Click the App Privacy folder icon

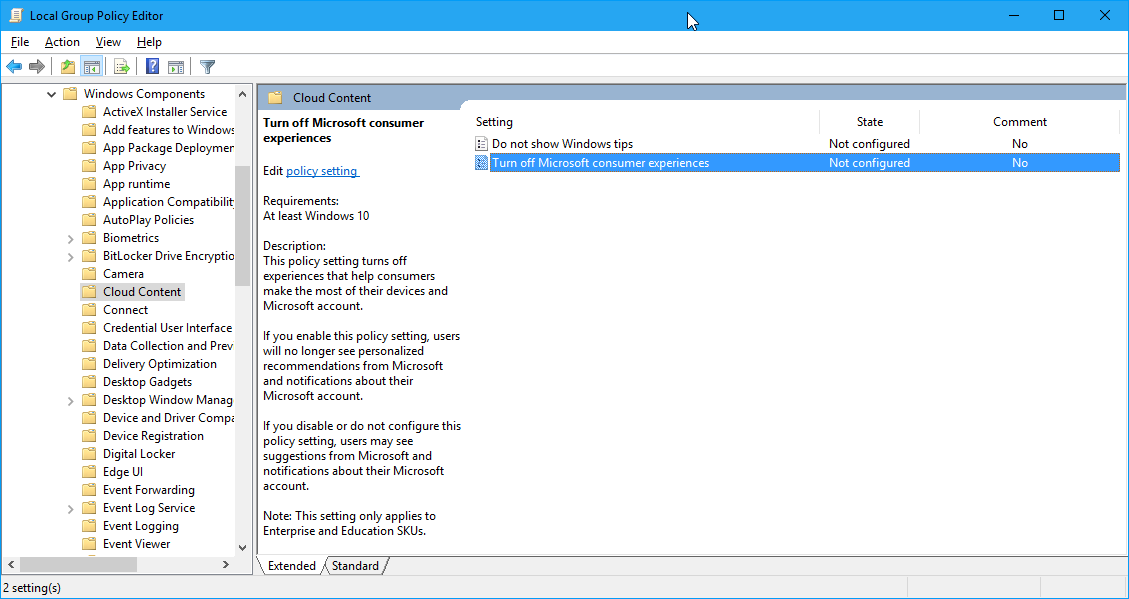click(x=89, y=166)
